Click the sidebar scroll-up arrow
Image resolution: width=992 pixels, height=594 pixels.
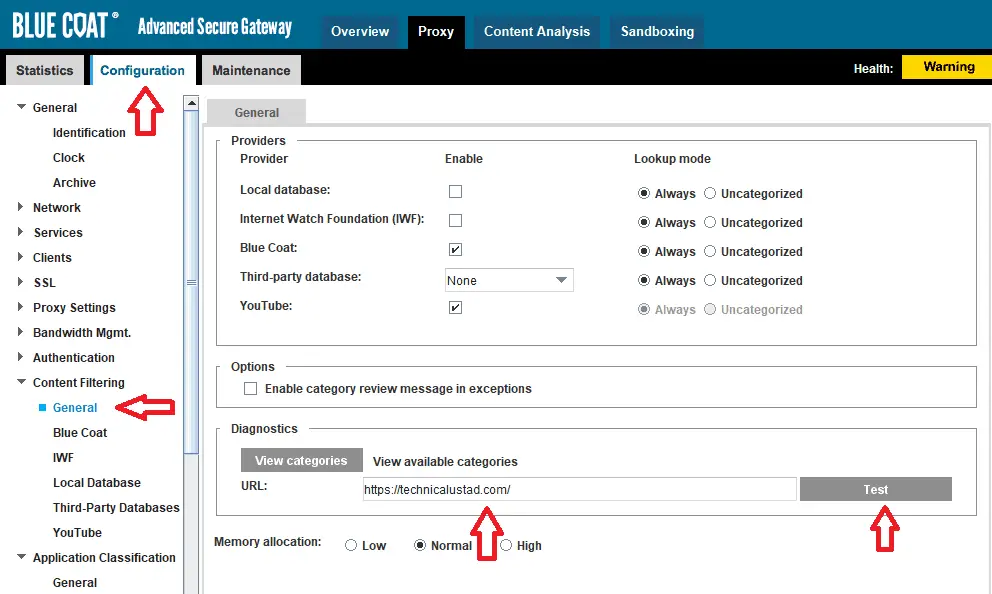point(191,102)
